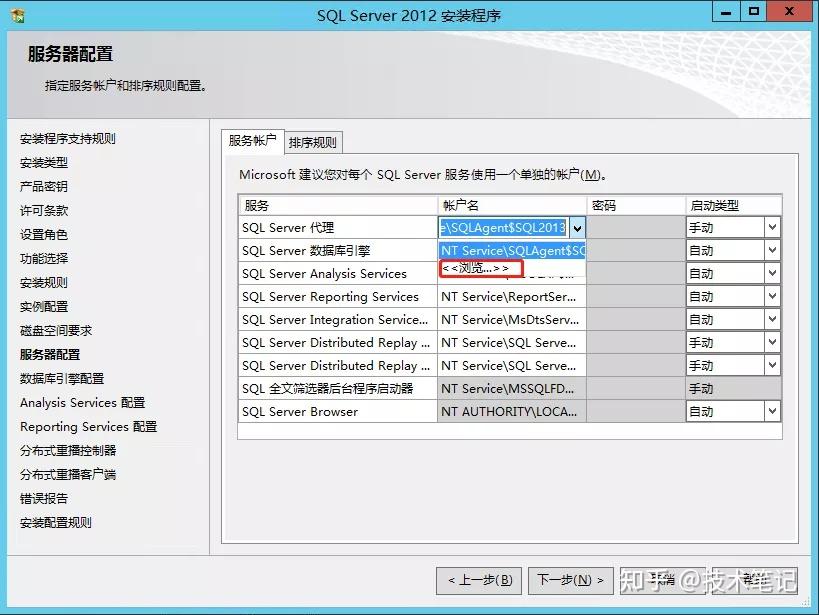Switch to the 排序规则 tab
Viewport: 819px width, 615px height.
(x=312, y=141)
